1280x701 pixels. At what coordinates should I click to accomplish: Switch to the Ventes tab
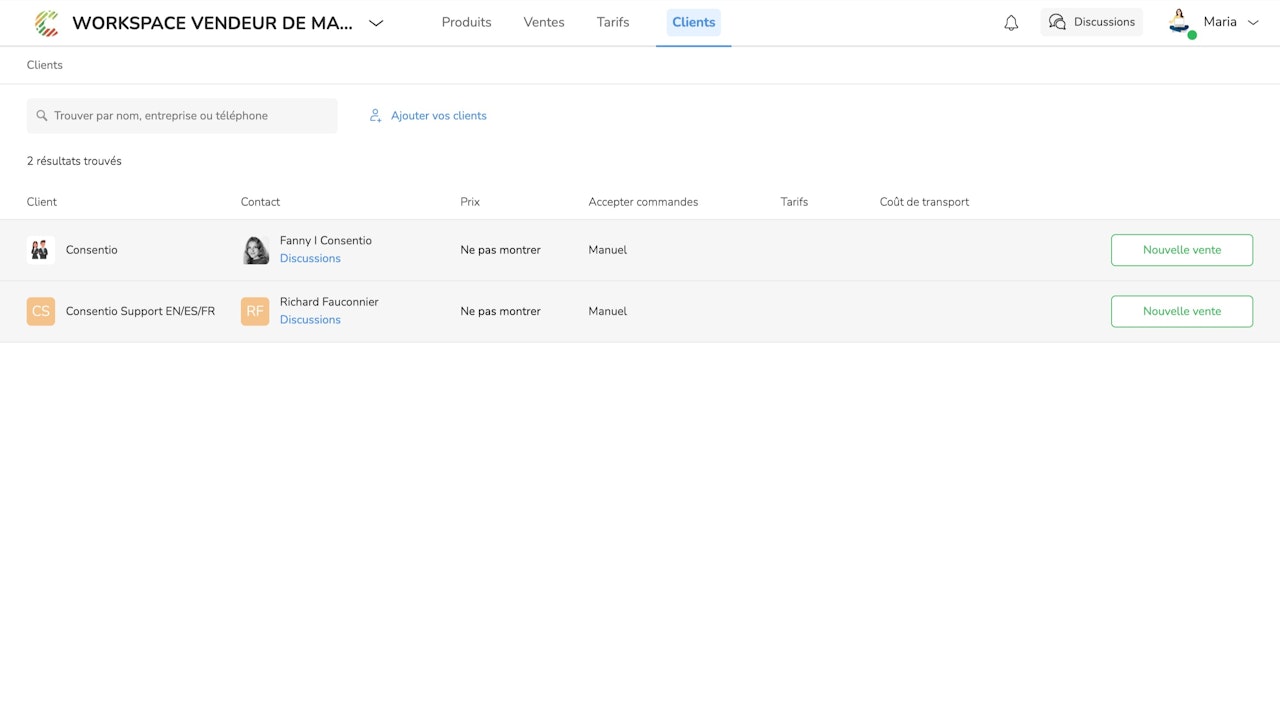tap(544, 22)
